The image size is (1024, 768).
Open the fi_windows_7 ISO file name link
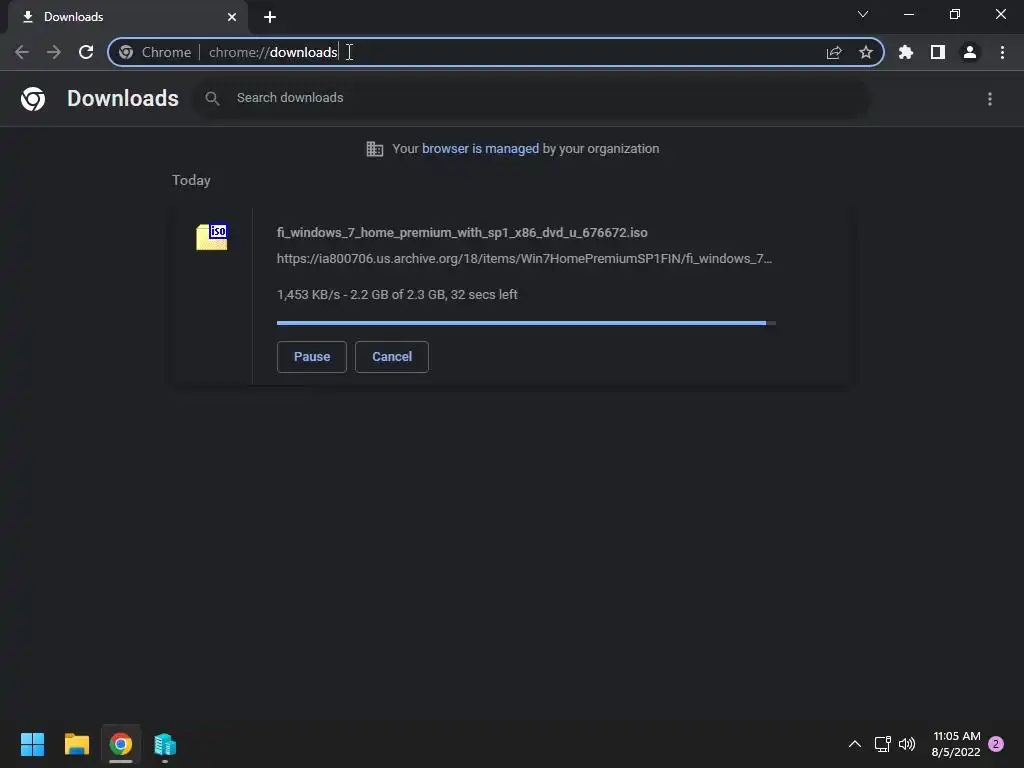[x=462, y=232]
